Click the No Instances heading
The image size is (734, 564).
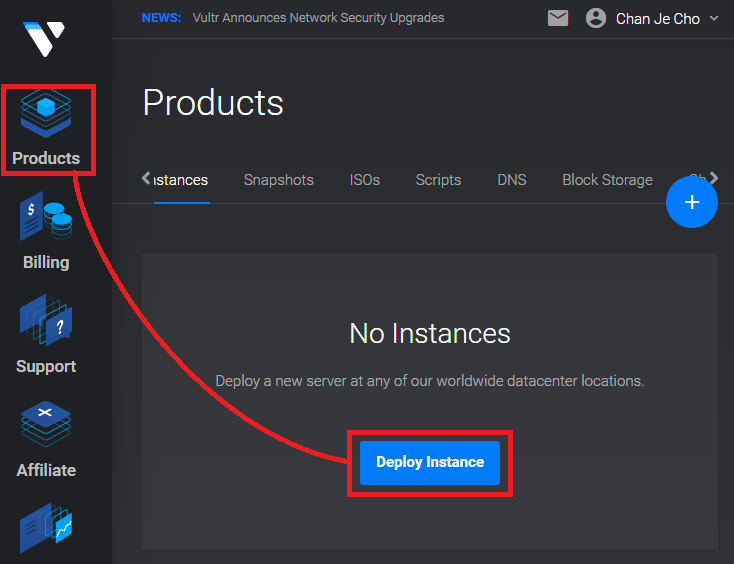[x=430, y=334]
